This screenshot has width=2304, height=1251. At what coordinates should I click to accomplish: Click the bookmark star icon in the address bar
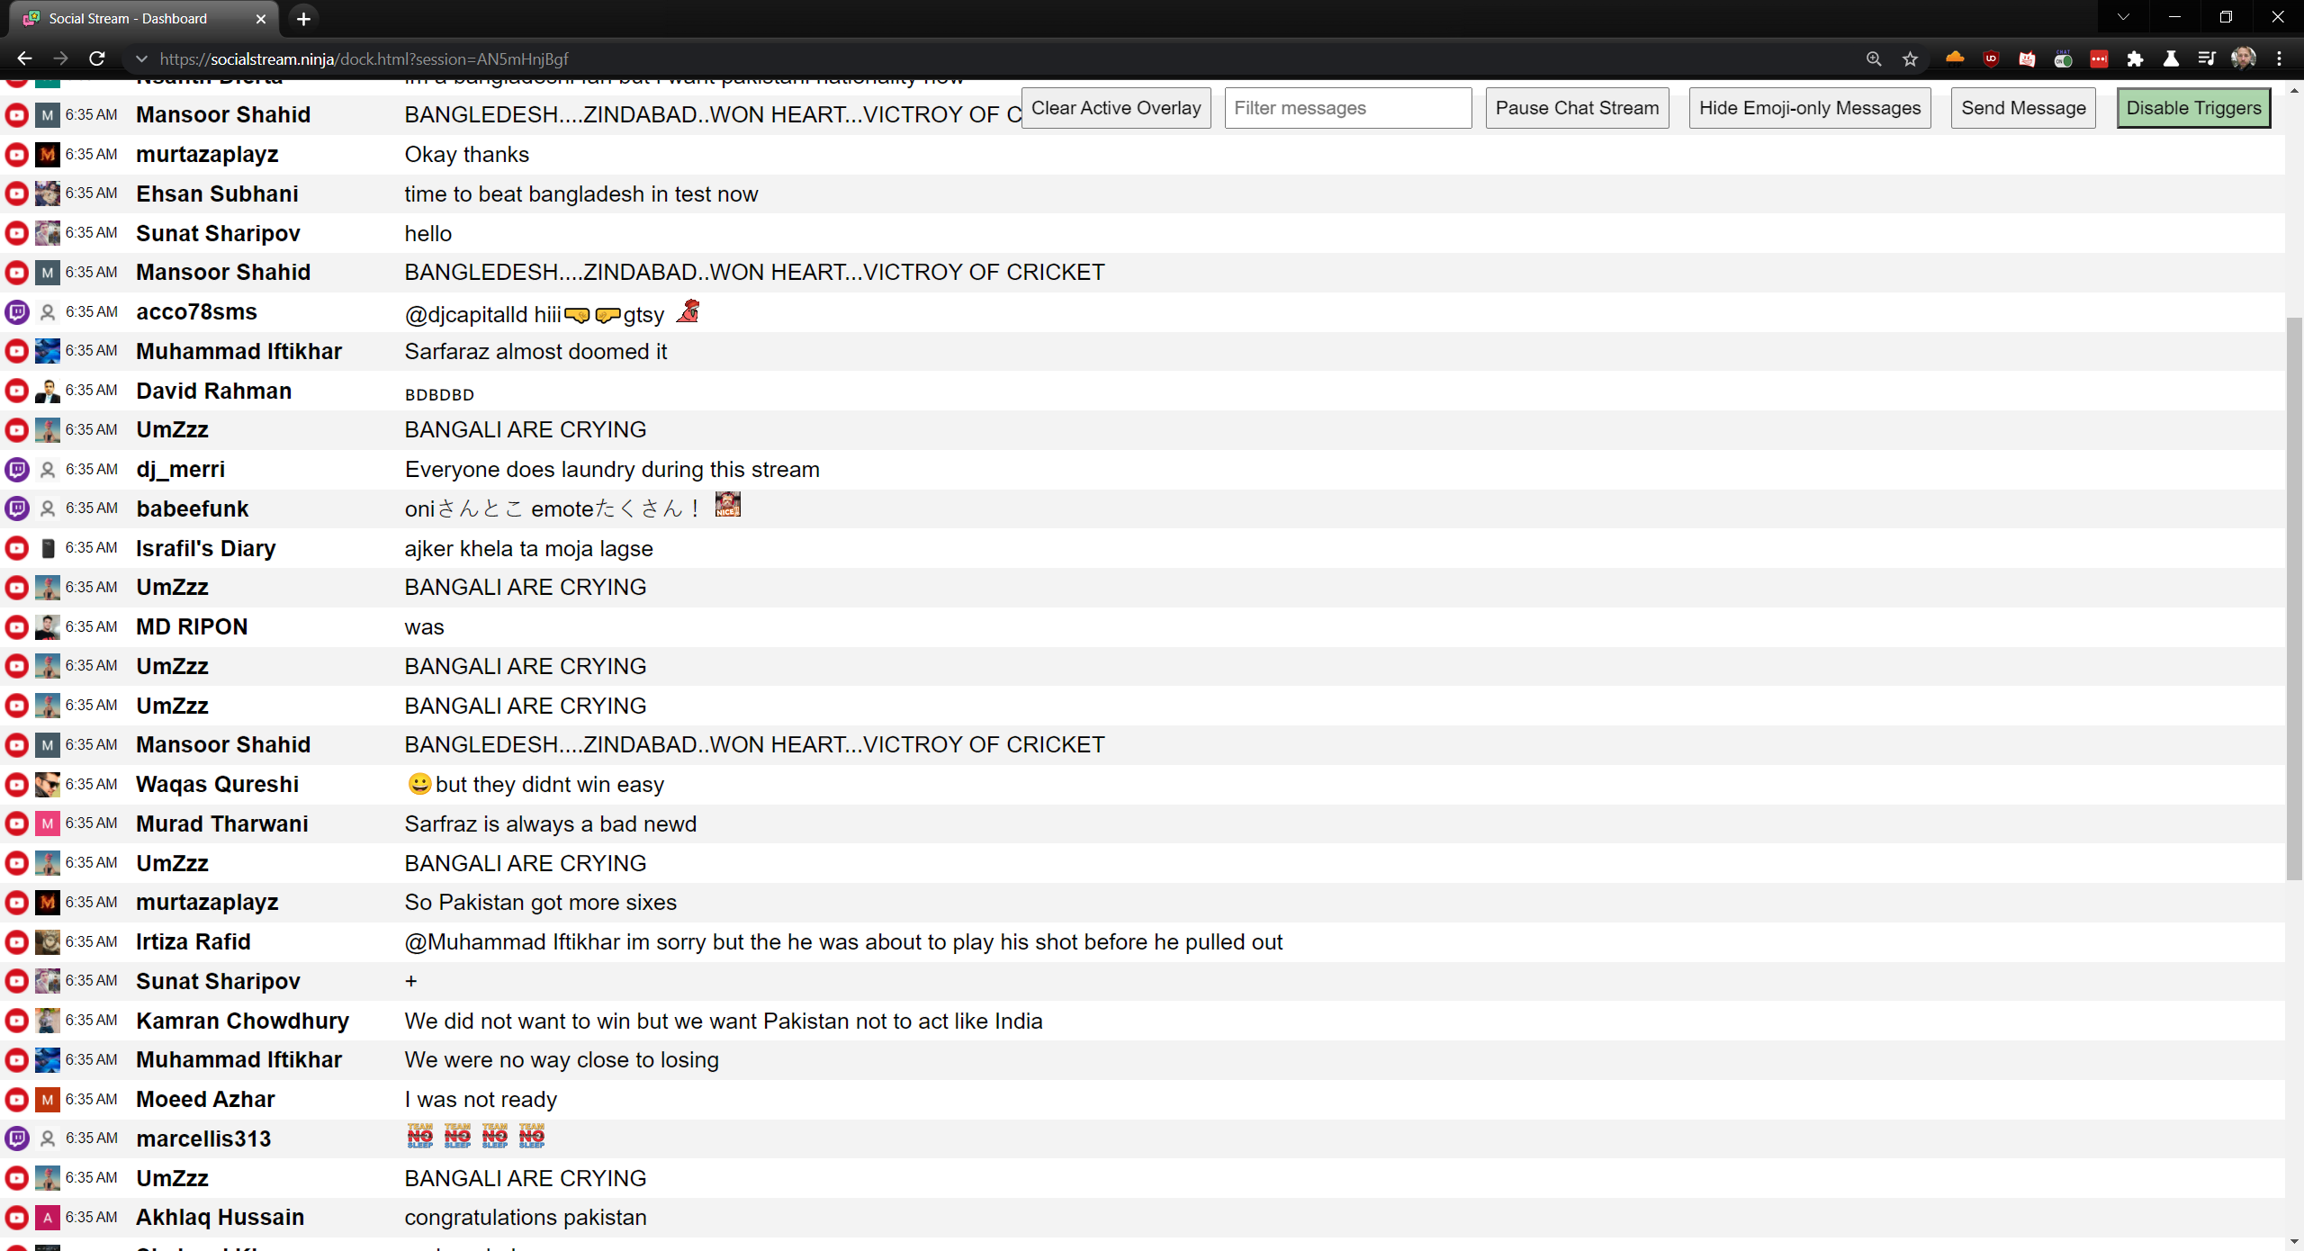[x=1910, y=59]
